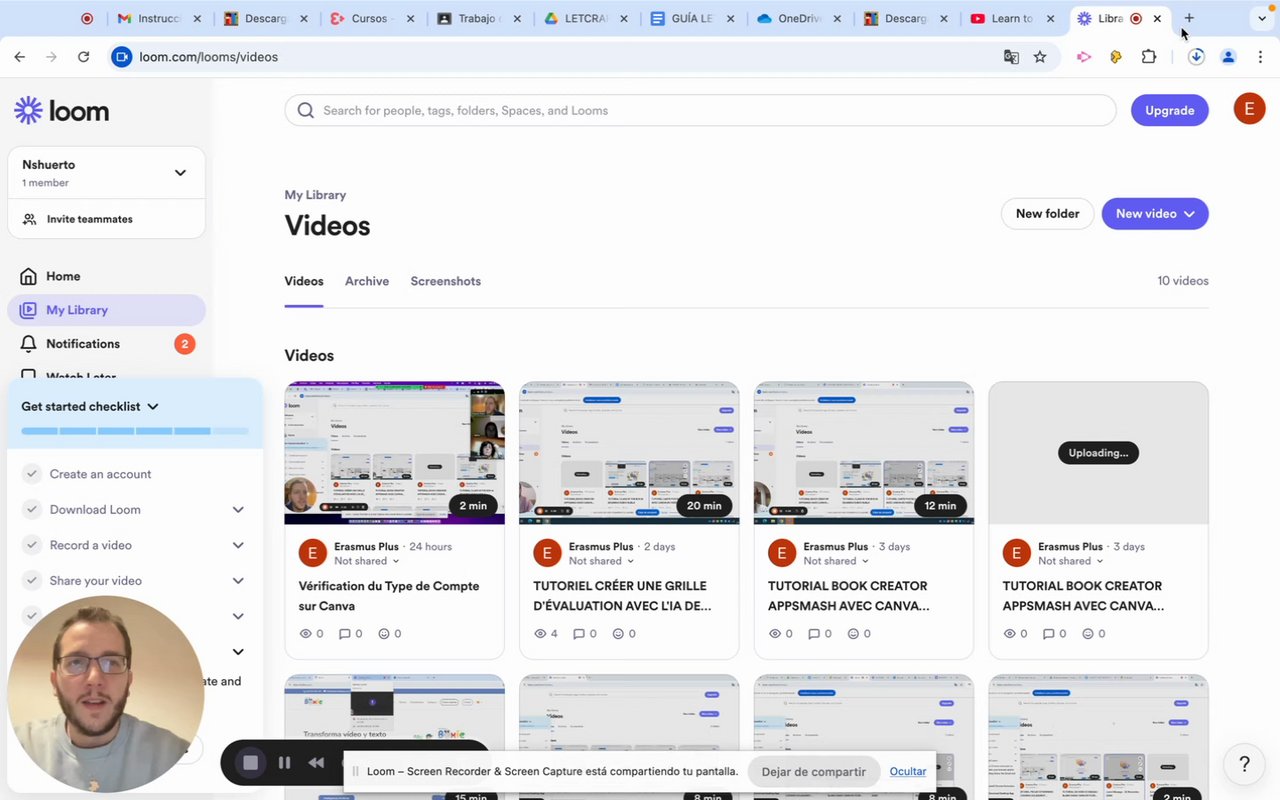Click the views icon on TUTORIEL CRÉER UNE GRILLE video
1280x800 pixels.
[x=541, y=634]
